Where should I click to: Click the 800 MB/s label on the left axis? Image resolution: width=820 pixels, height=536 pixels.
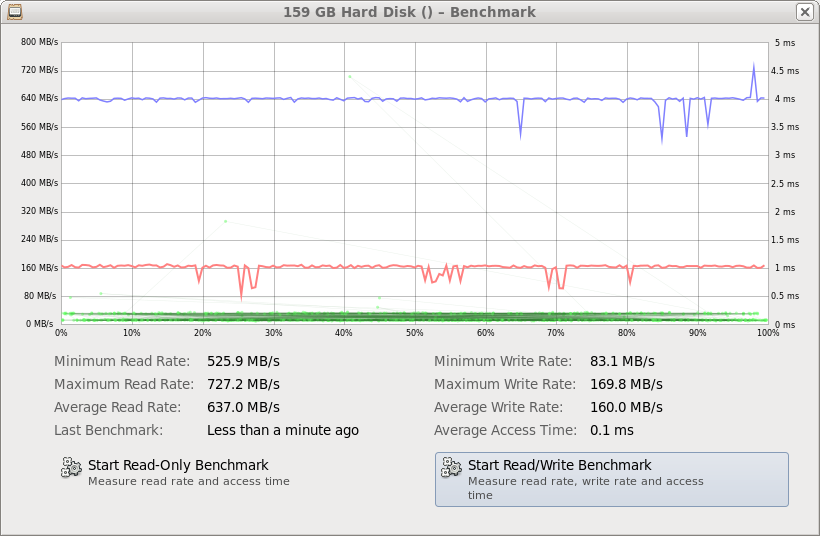pos(40,42)
